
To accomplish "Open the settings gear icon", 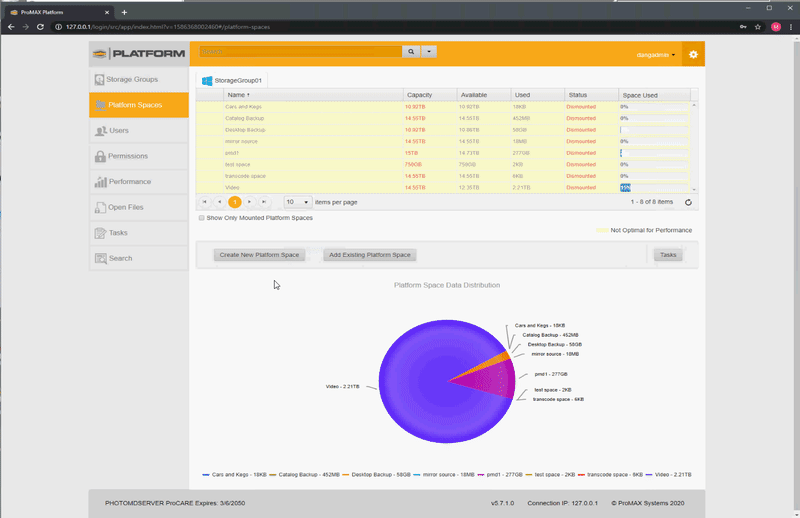I will (x=693, y=54).
